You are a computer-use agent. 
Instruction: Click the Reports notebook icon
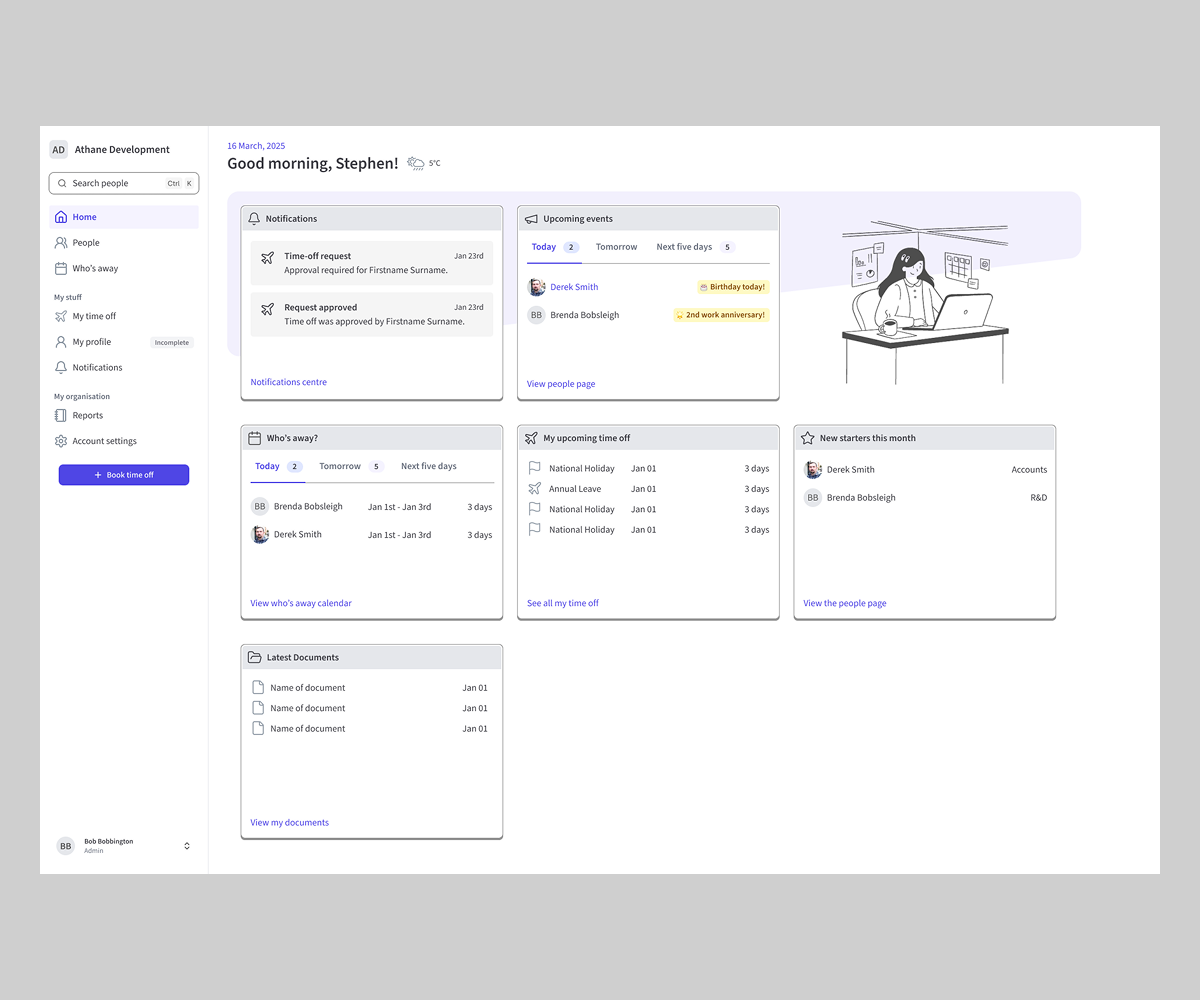pos(61,415)
